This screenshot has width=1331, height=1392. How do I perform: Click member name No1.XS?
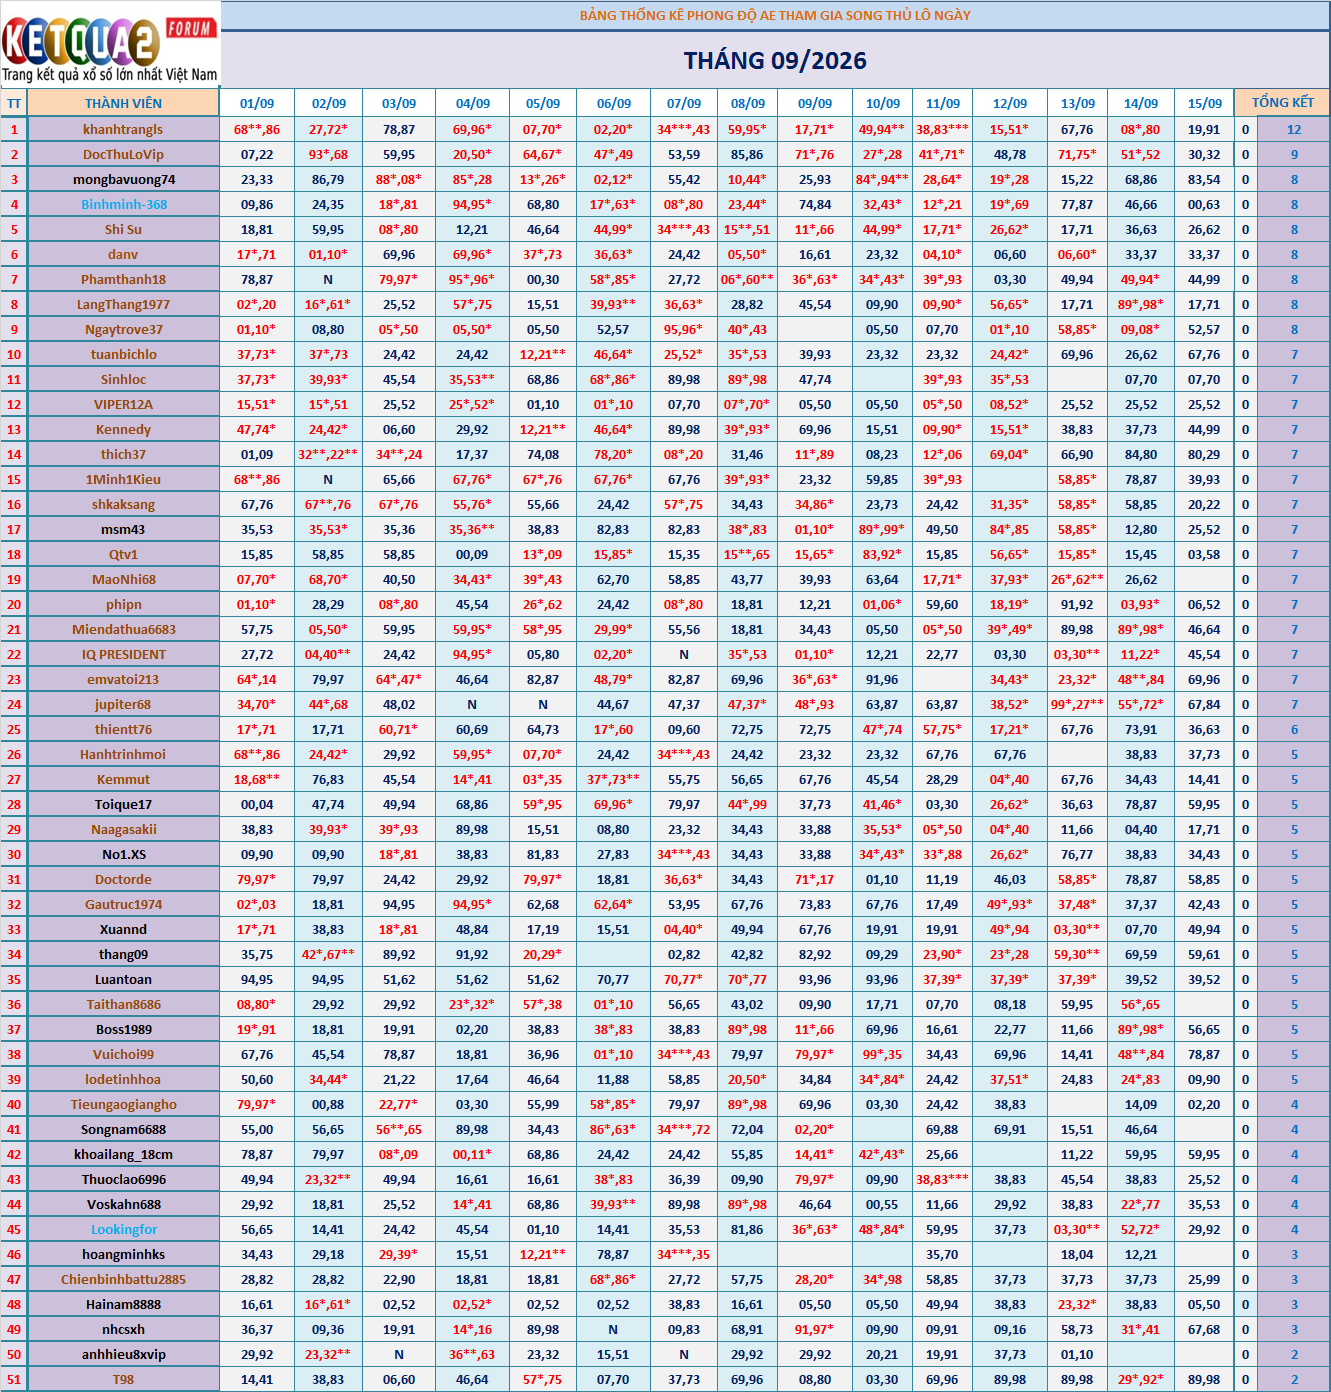(123, 854)
